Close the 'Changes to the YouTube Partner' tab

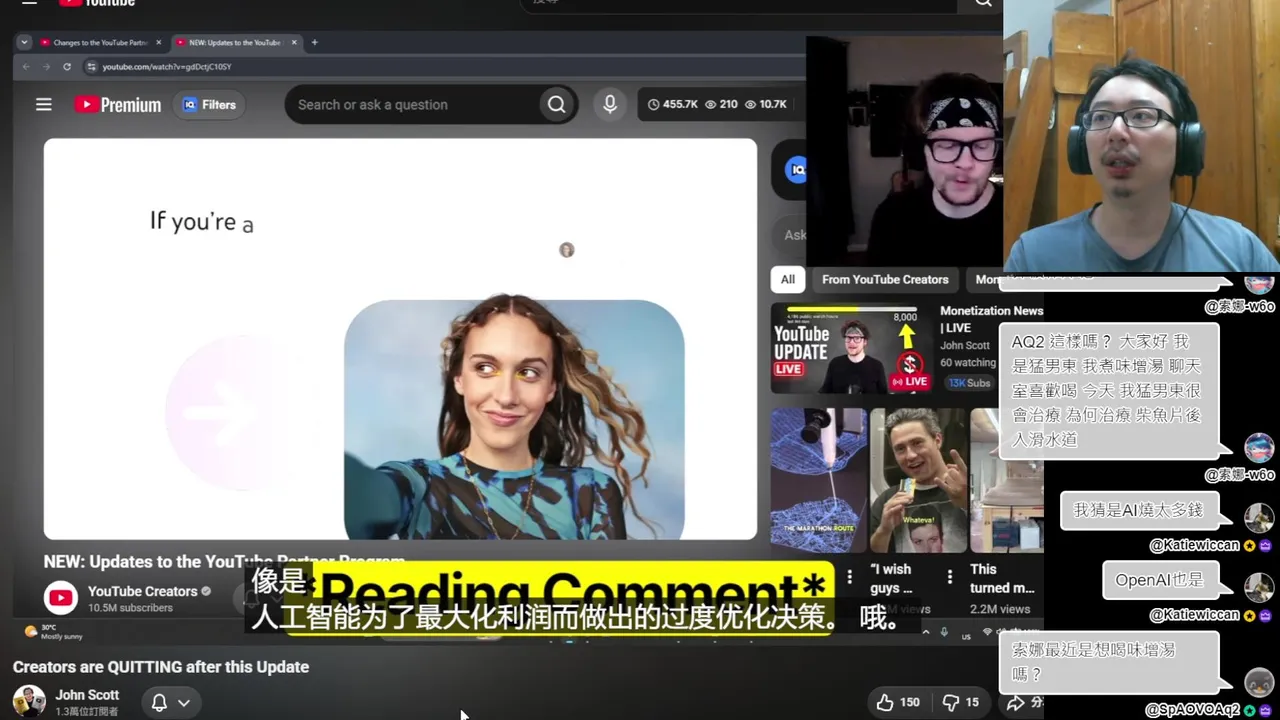tap(158, 43)
